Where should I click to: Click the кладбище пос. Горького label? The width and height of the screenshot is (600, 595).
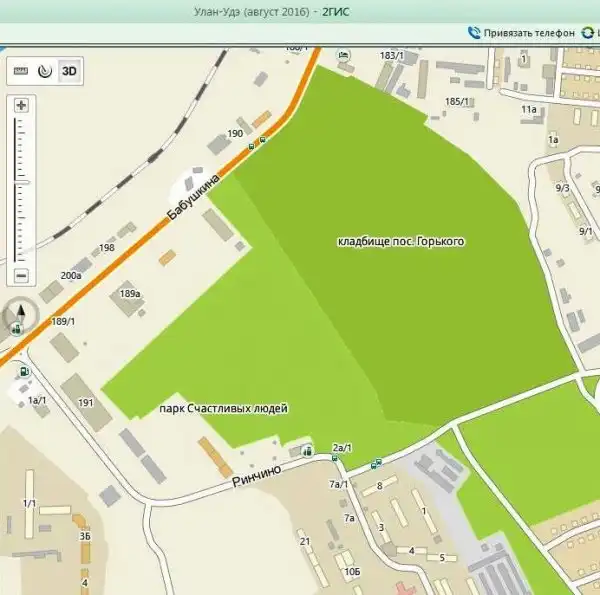(402, 241)
